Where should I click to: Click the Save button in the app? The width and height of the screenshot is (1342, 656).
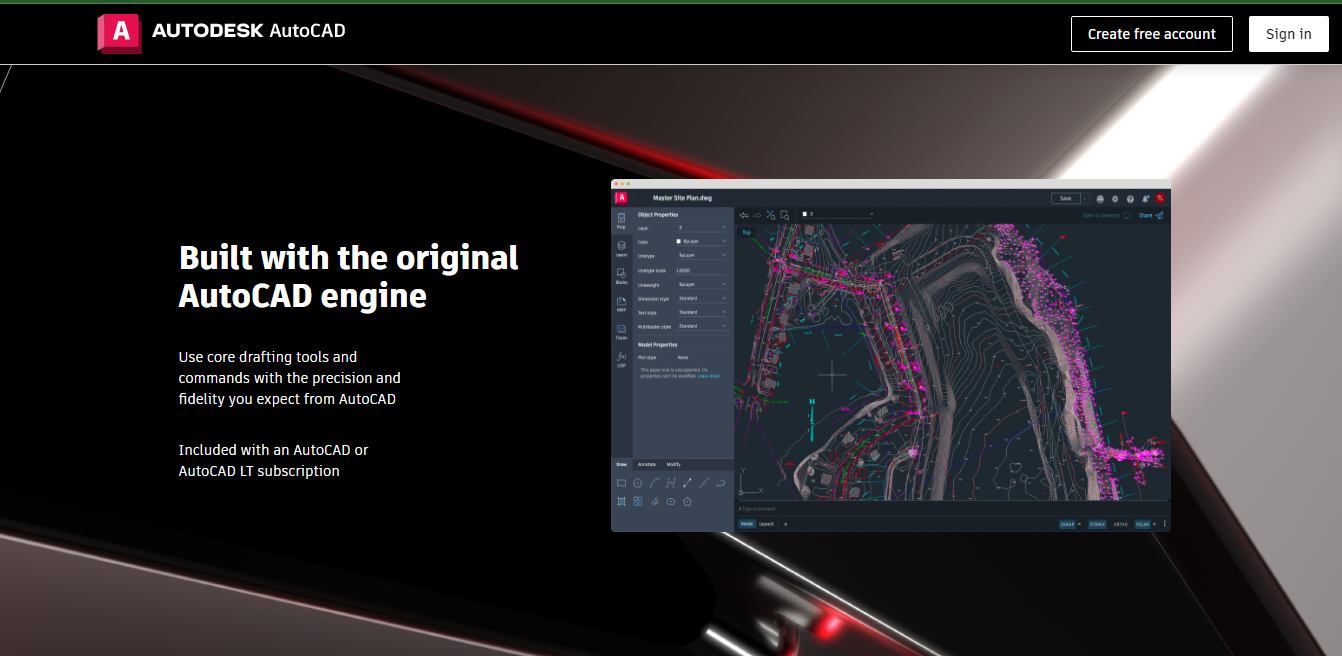click(x=1066, y=199)
